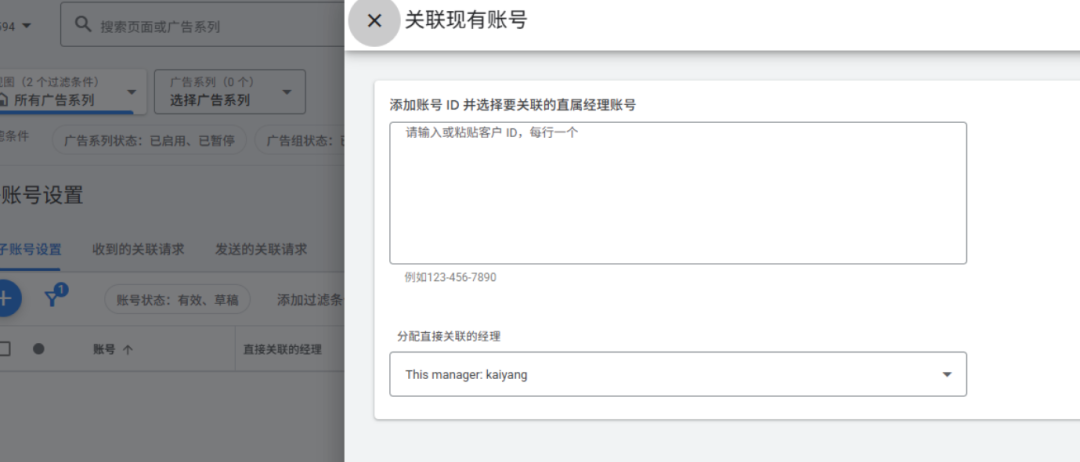This screenshot has width=1080, height=462.
Task: Click the status dot column header
Action: 39,349
